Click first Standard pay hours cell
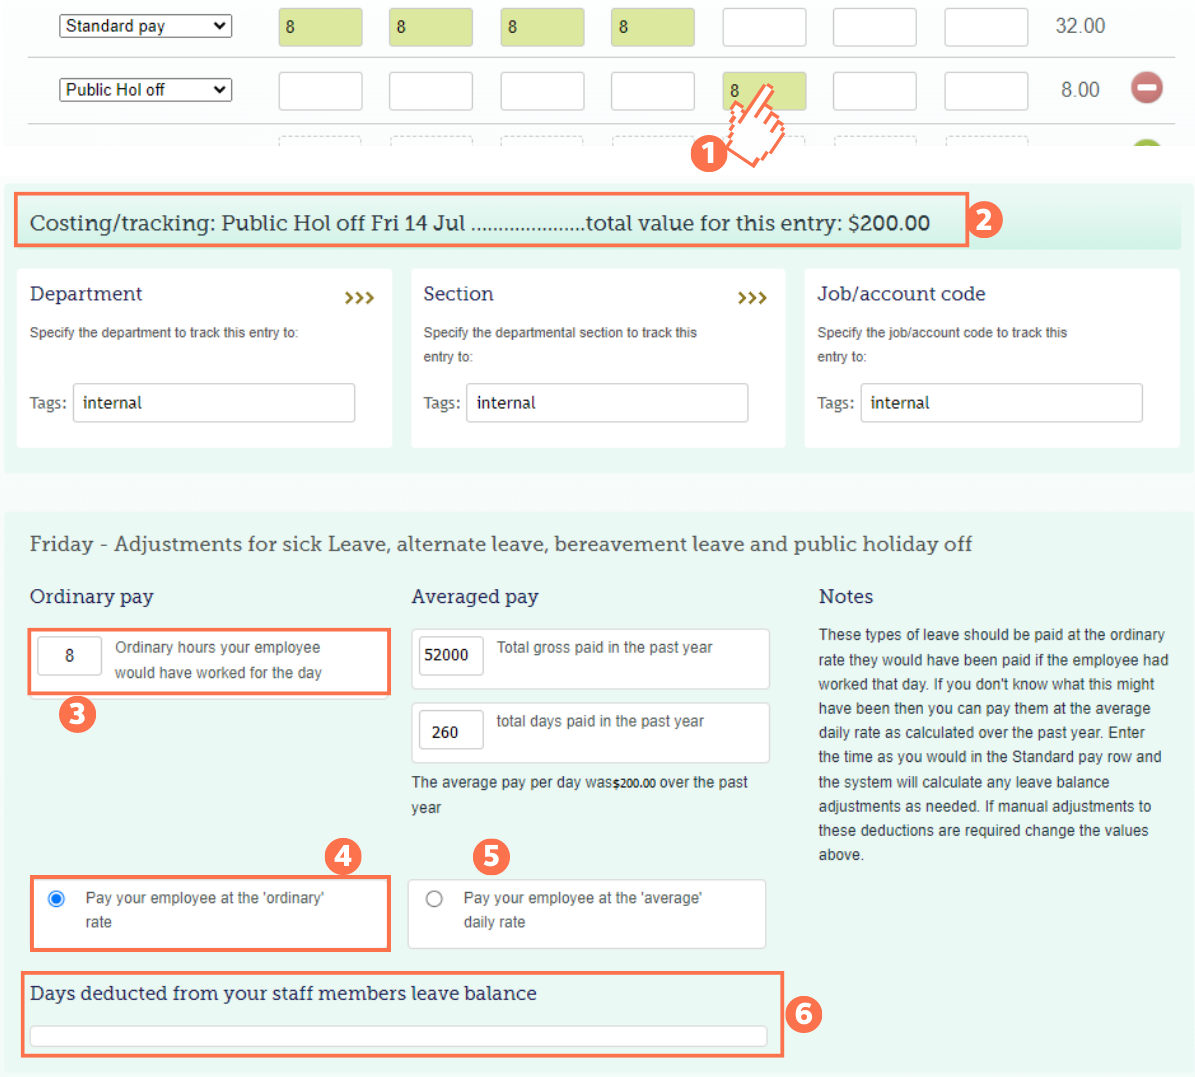The width and height of the screenshot is (1195, 1077). click(320, 27)
